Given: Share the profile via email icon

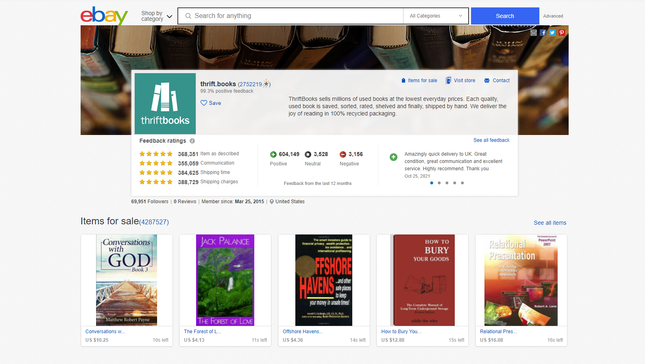Looking at the screenshot, I should point(534,32).
